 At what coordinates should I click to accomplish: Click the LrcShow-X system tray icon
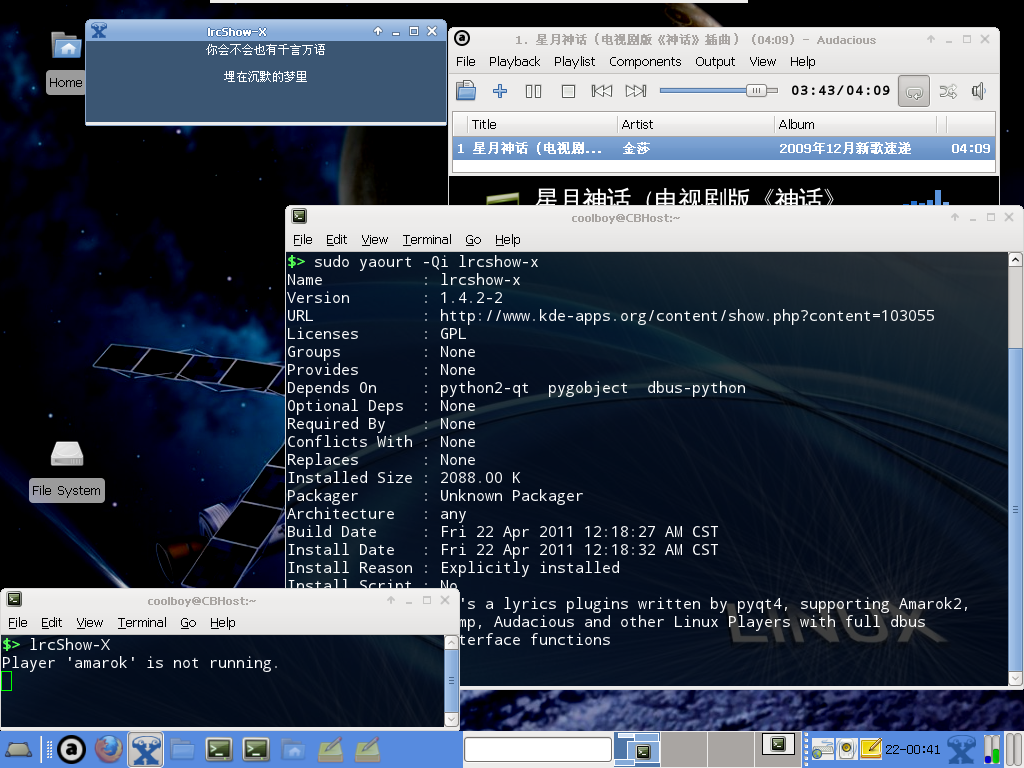click(x=961, y=749)
